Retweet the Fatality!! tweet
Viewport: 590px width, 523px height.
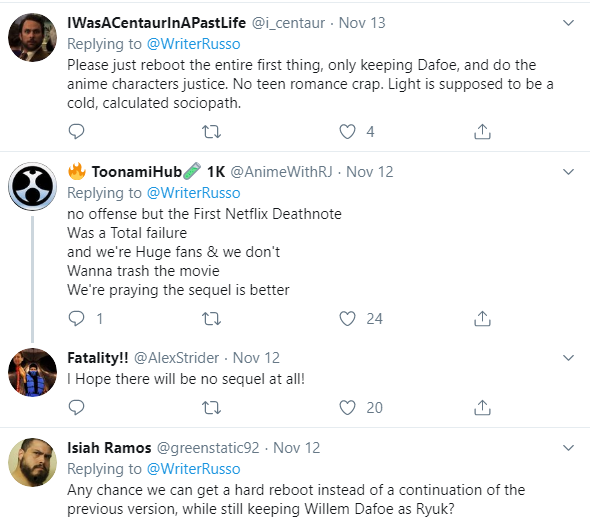(211, 407)
